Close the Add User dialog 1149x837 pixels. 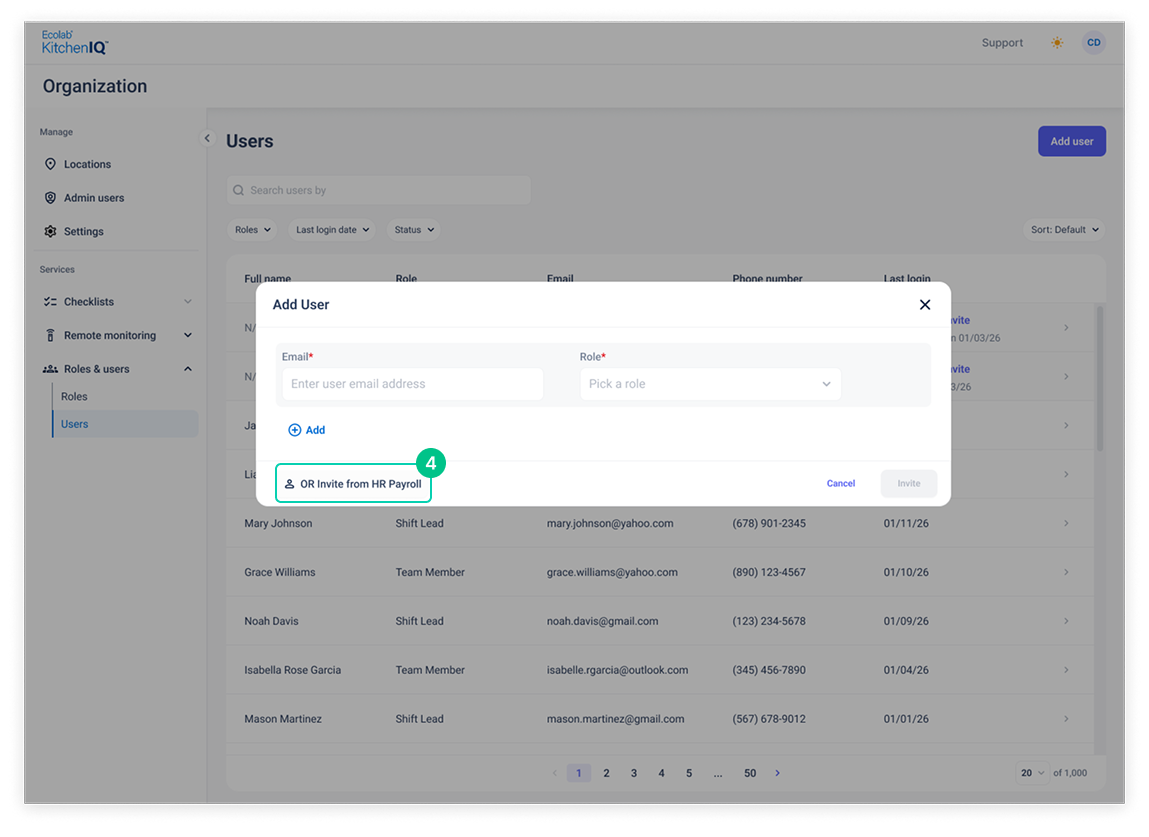coord(925,305)
